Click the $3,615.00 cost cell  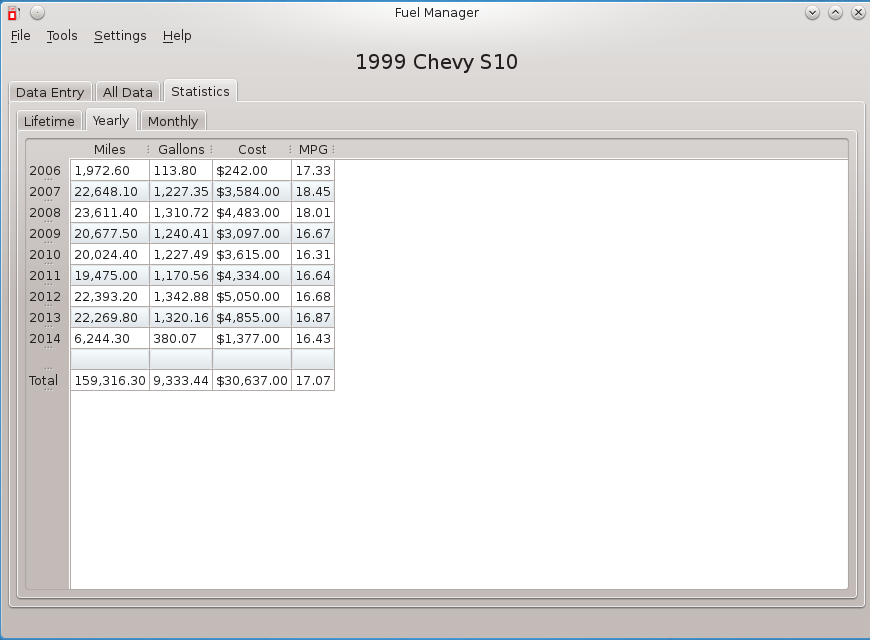coord(252,255)
